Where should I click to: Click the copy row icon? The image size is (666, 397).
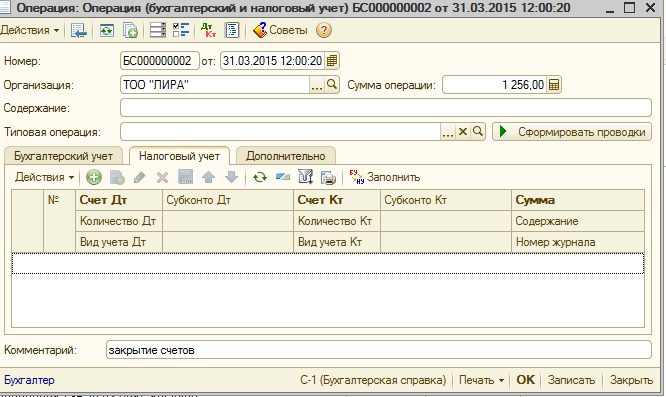click(117, 177)
